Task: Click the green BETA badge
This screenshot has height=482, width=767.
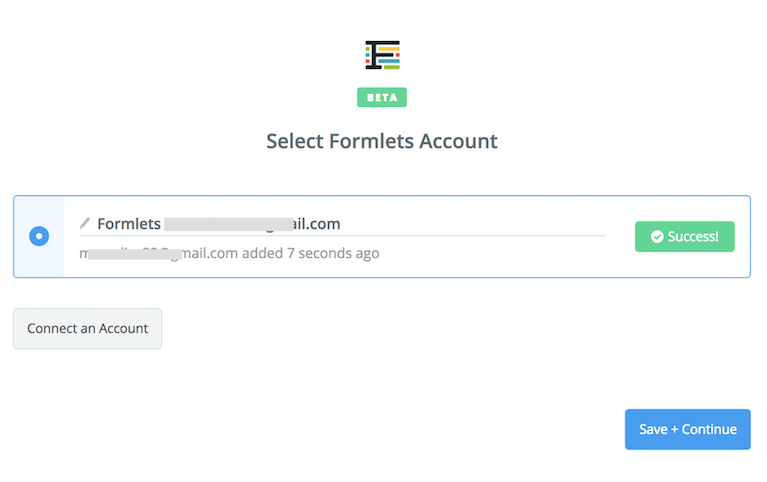Action: (x=382, y=97)
